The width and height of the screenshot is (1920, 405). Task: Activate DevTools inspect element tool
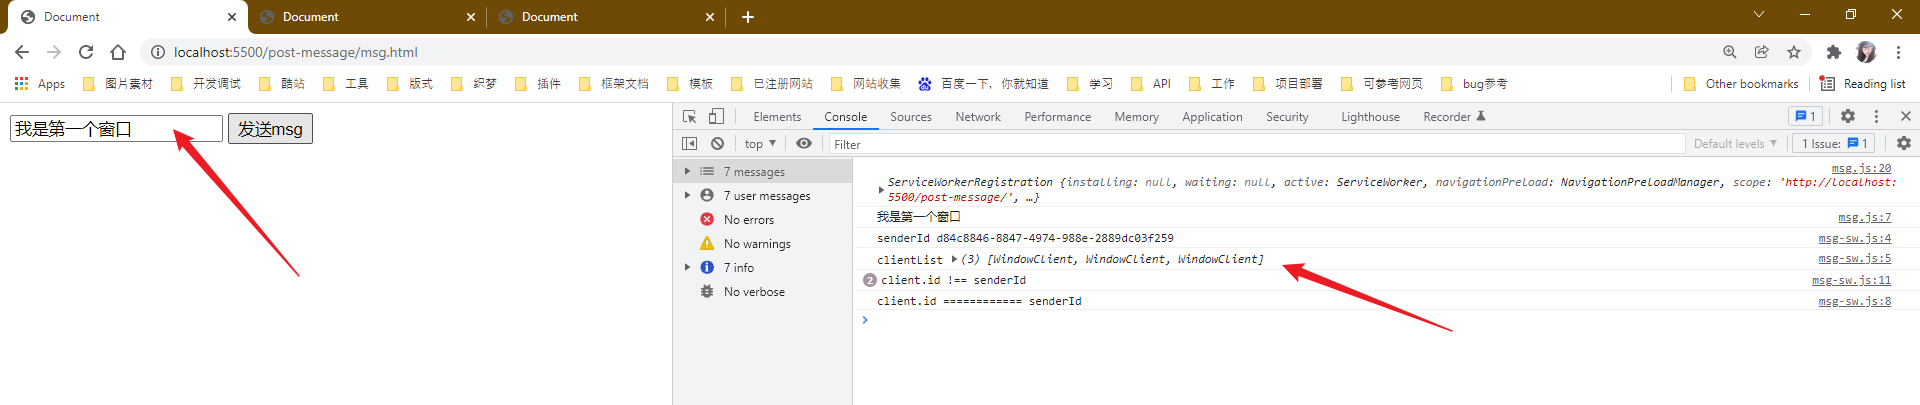[689, 117]
